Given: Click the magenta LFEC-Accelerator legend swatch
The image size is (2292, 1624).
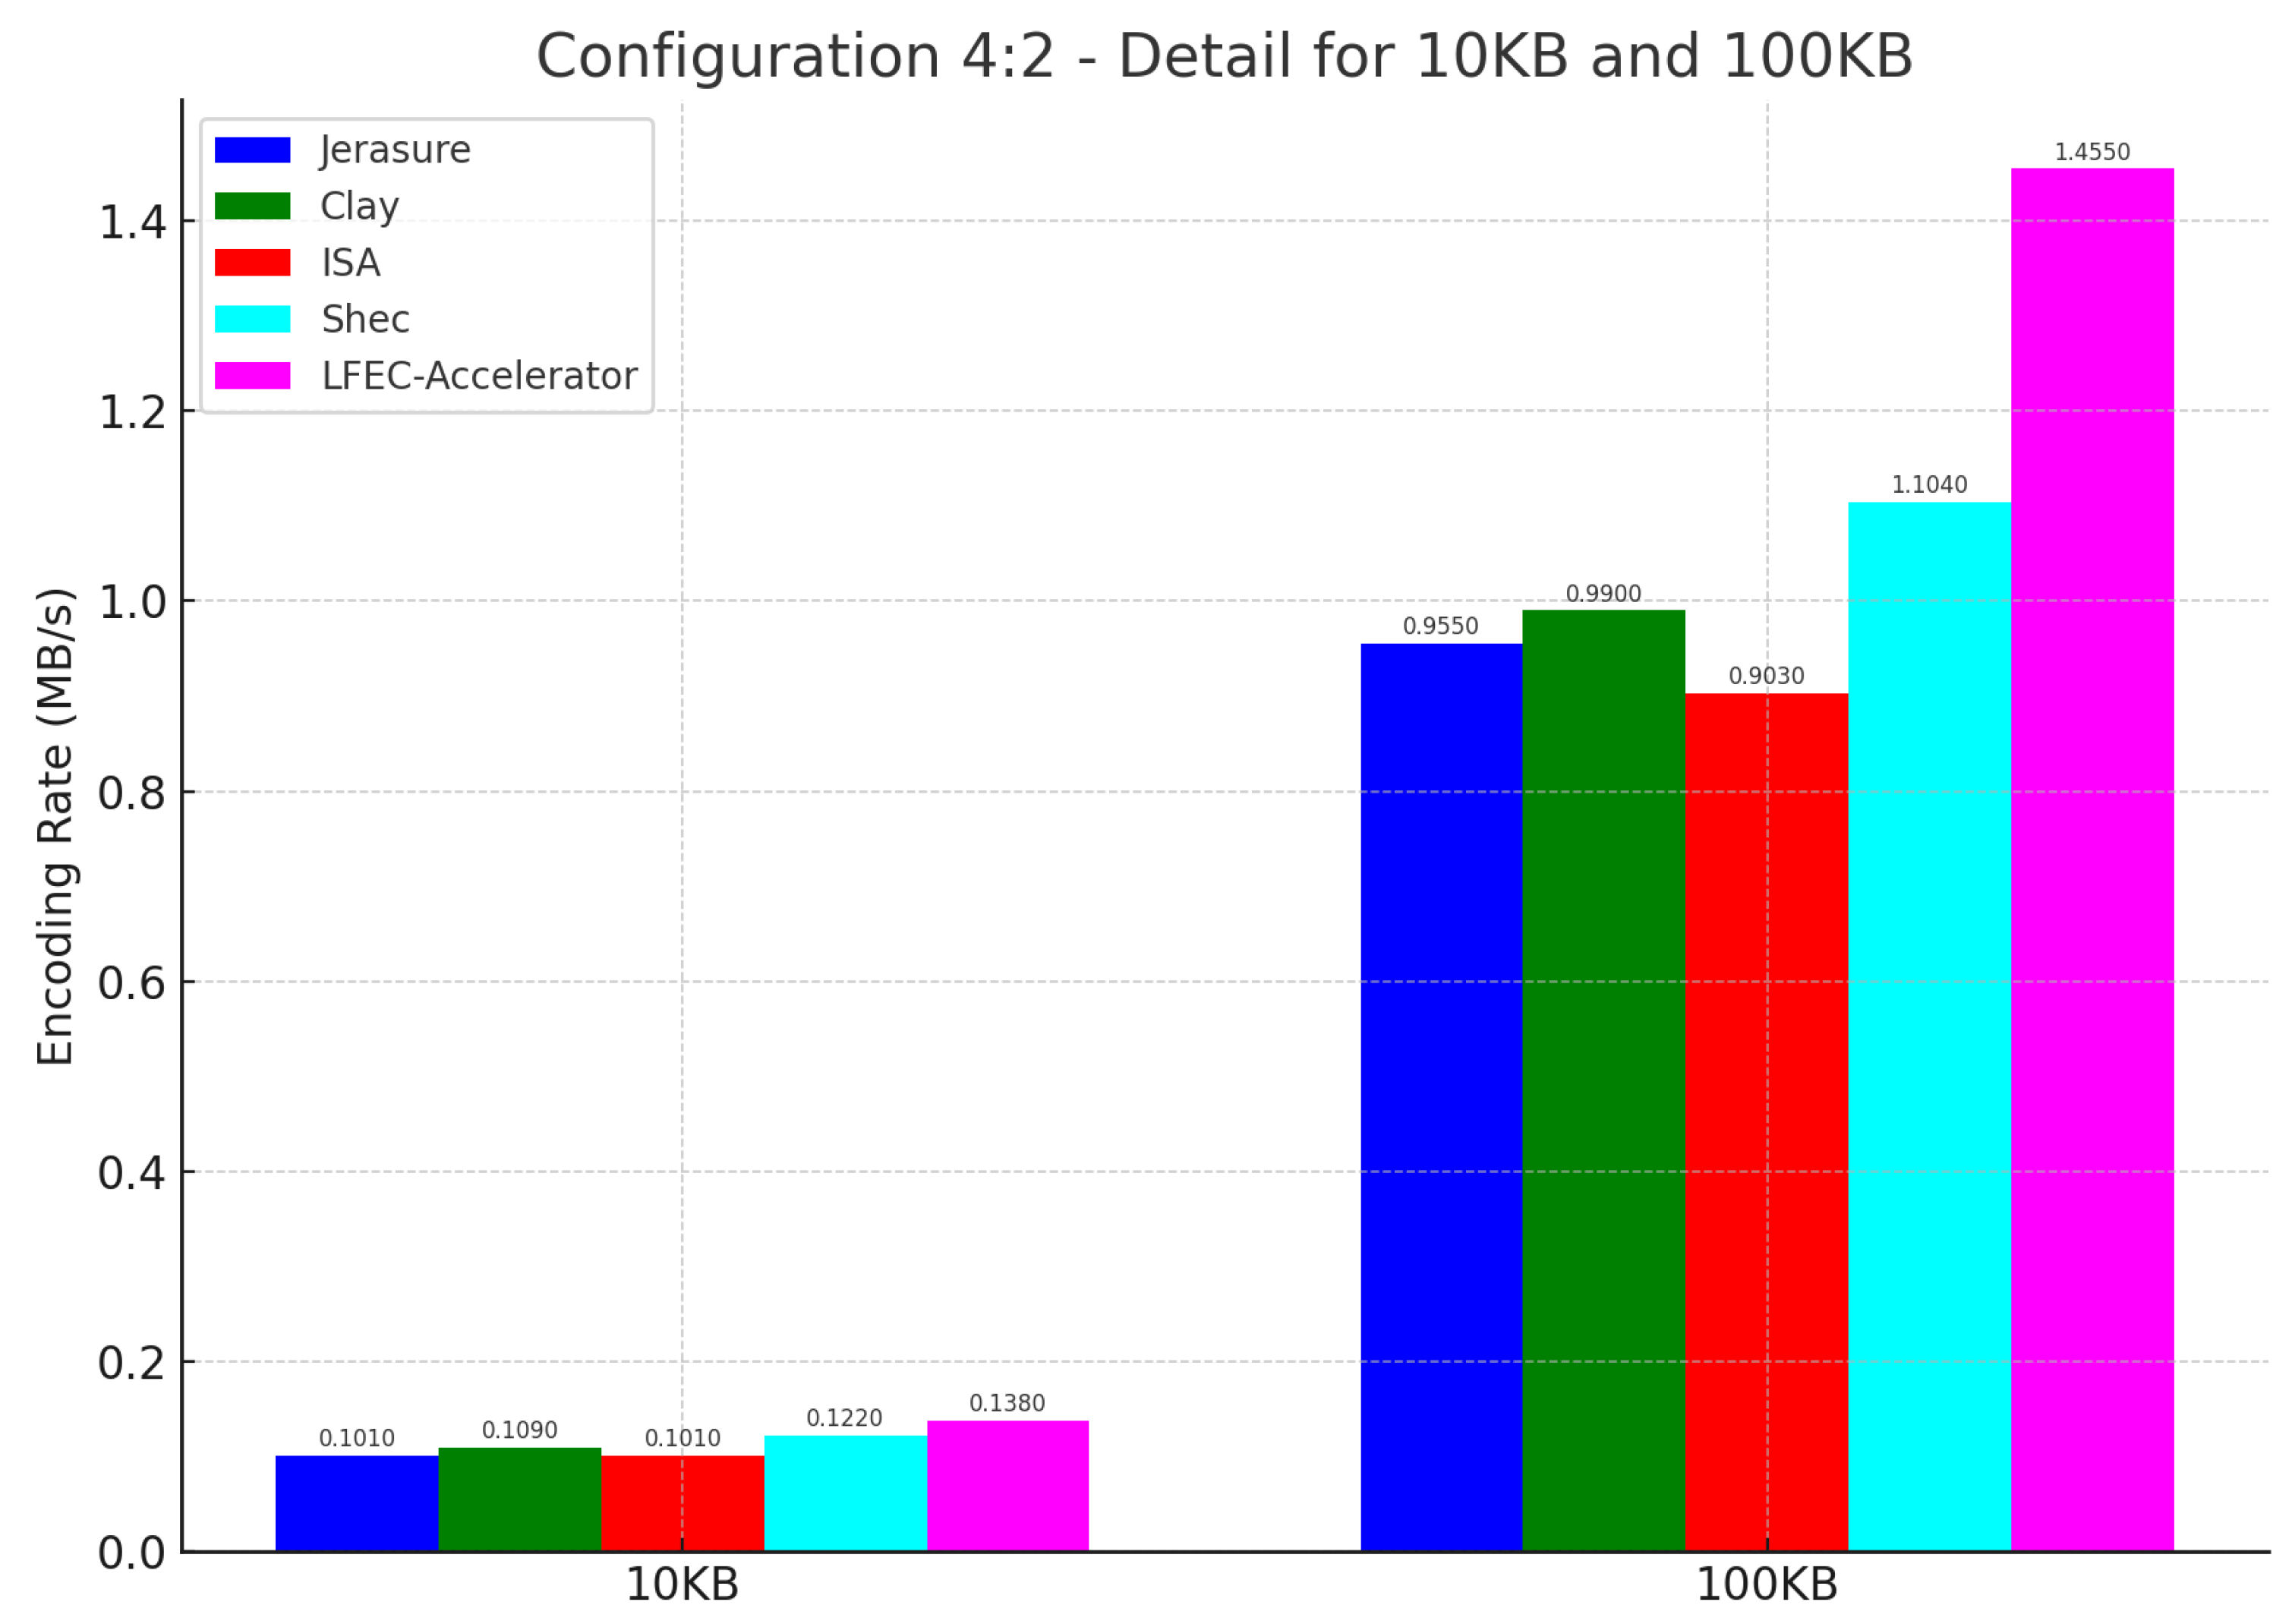Looking at the screenshot, I should pyautogui.click(x=252, y=376).
